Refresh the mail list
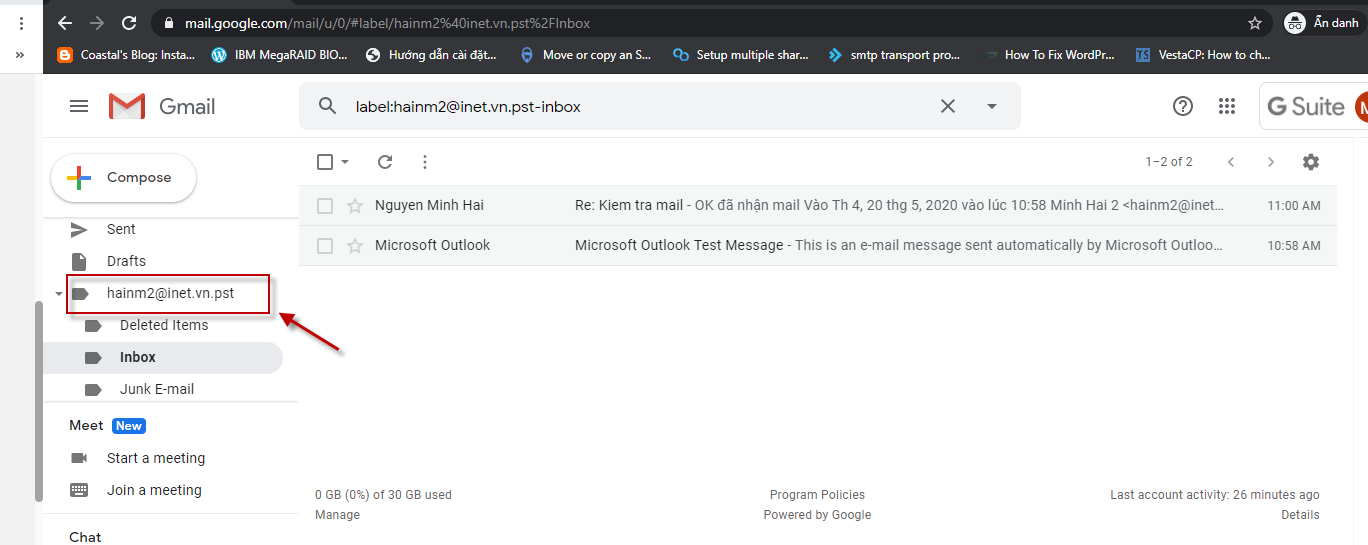The width and height of the screenshot is (1368, 545). (385, 161)
